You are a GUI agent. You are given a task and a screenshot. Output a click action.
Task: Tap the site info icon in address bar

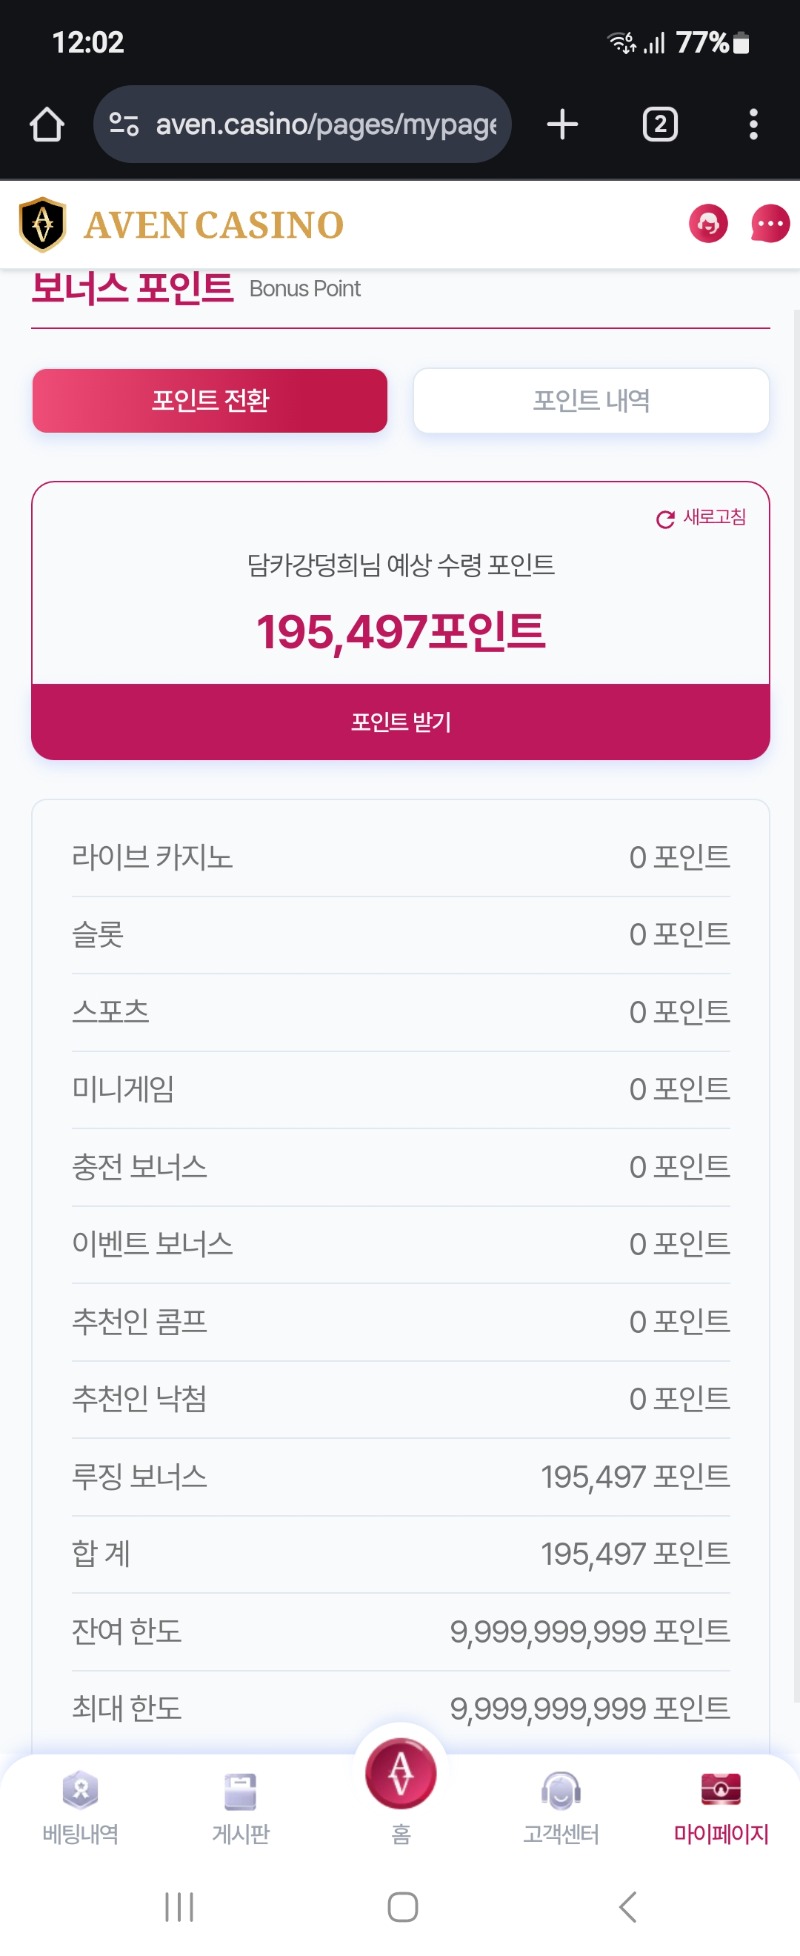(124, 124)
